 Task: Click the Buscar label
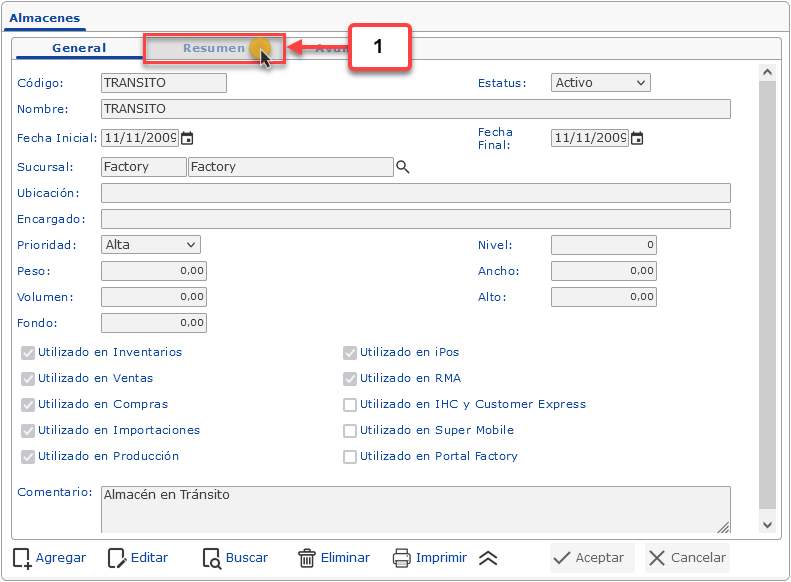(x=247, y=558)
